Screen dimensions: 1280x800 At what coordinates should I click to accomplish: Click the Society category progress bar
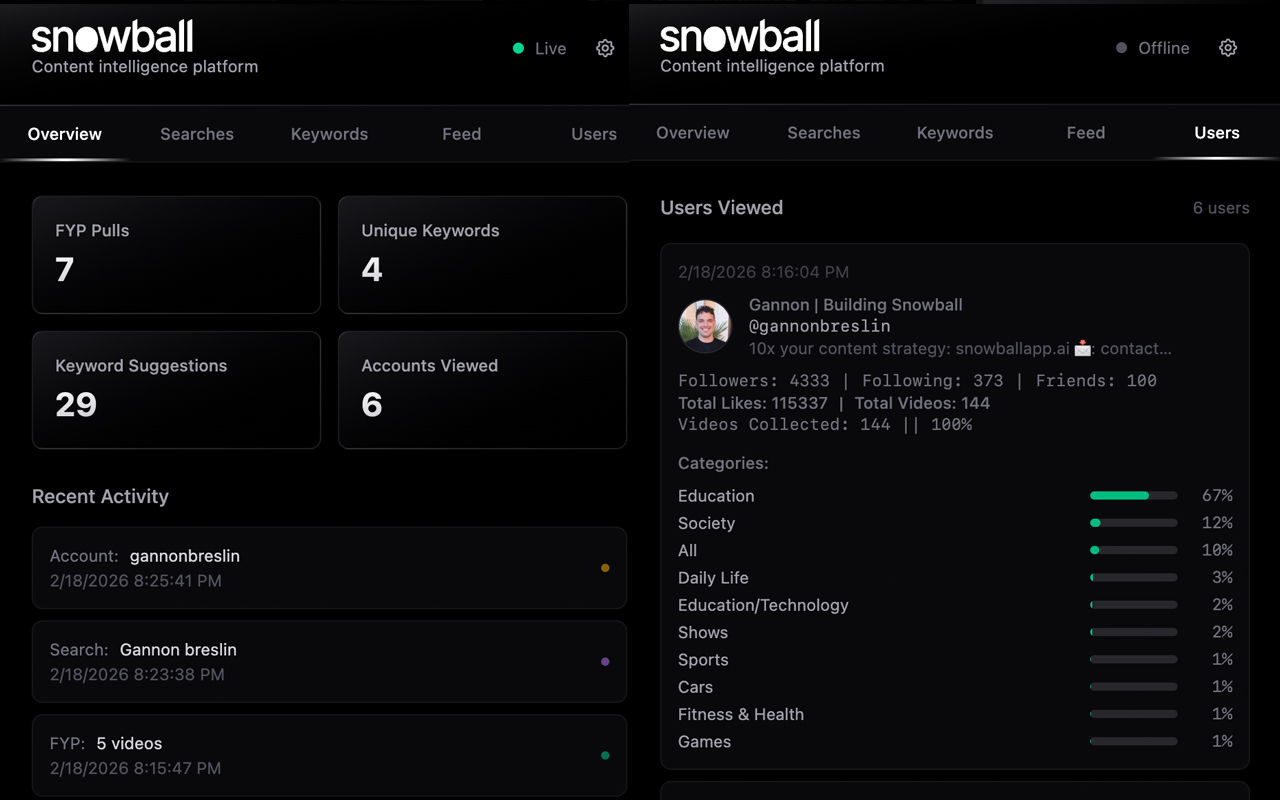(x=1133, y=523)
